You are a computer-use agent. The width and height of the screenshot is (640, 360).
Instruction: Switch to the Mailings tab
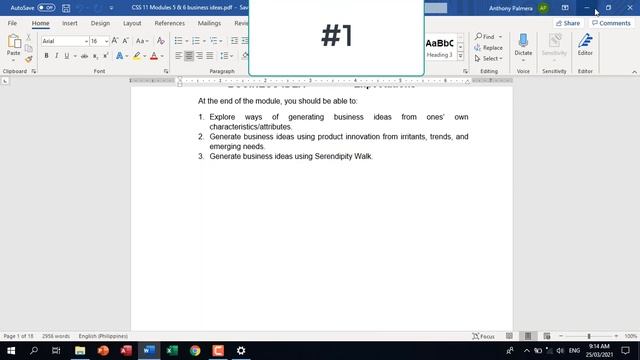209,23
